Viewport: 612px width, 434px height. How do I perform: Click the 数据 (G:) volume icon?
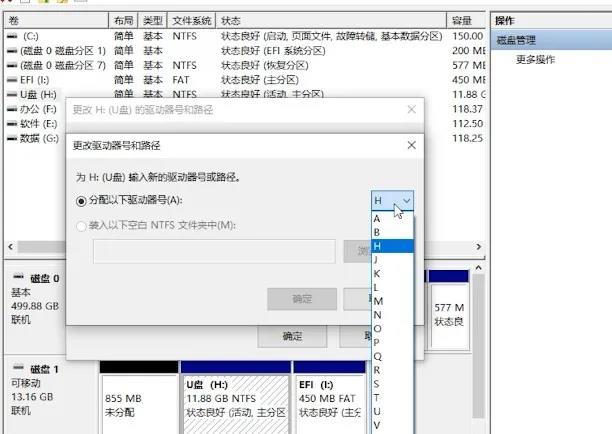pos(11,137)
